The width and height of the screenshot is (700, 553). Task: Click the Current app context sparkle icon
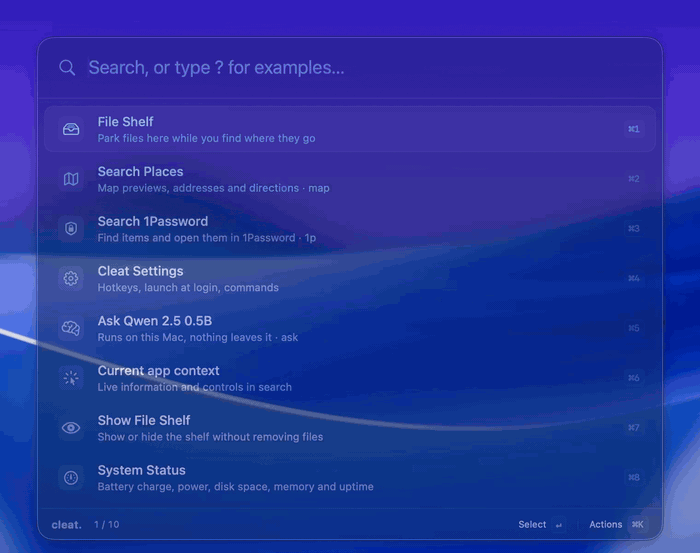[71, 378]
